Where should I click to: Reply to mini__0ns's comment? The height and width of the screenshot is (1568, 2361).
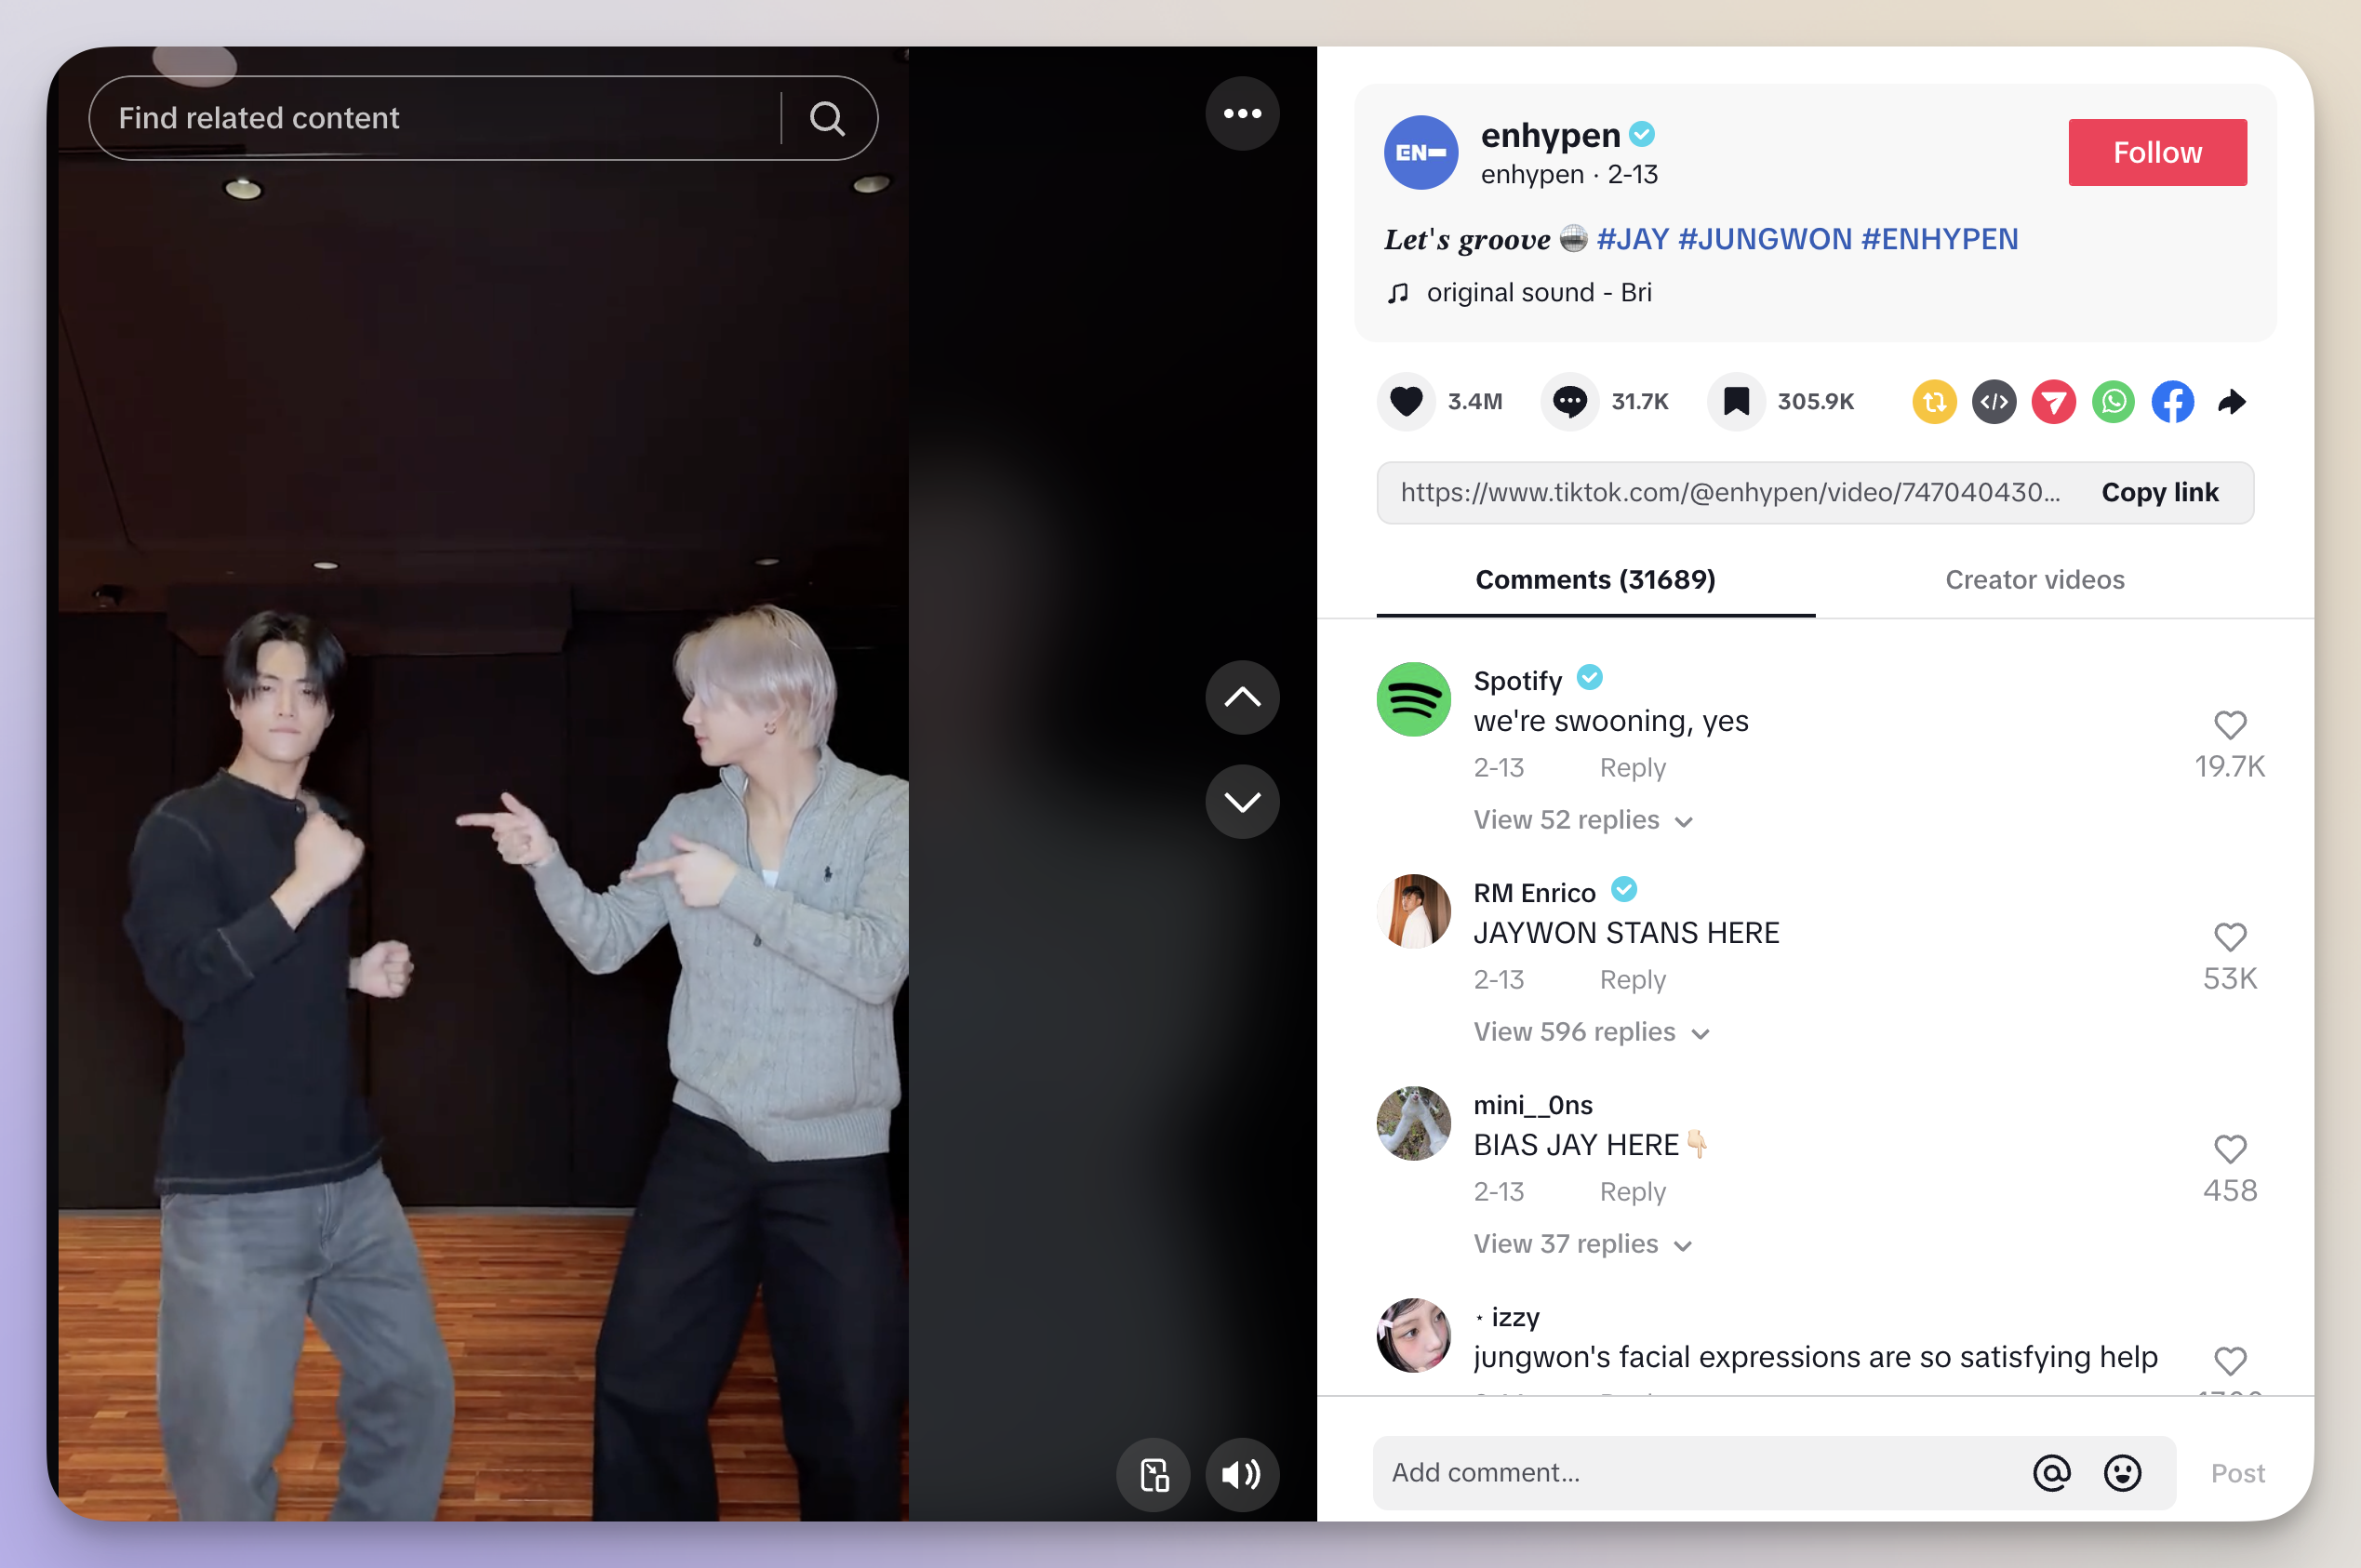tap(1632, 1192)
